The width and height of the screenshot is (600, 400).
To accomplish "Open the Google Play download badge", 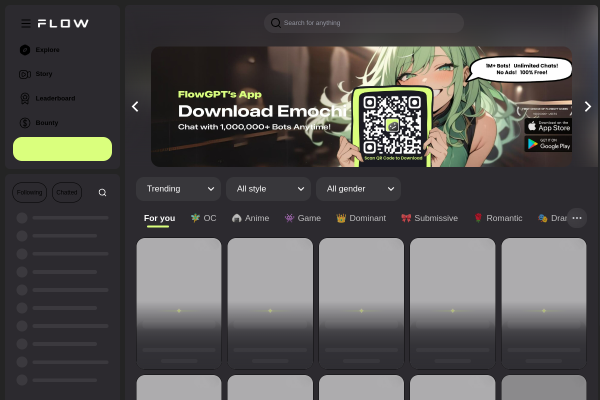I will (x=548, y=144).
